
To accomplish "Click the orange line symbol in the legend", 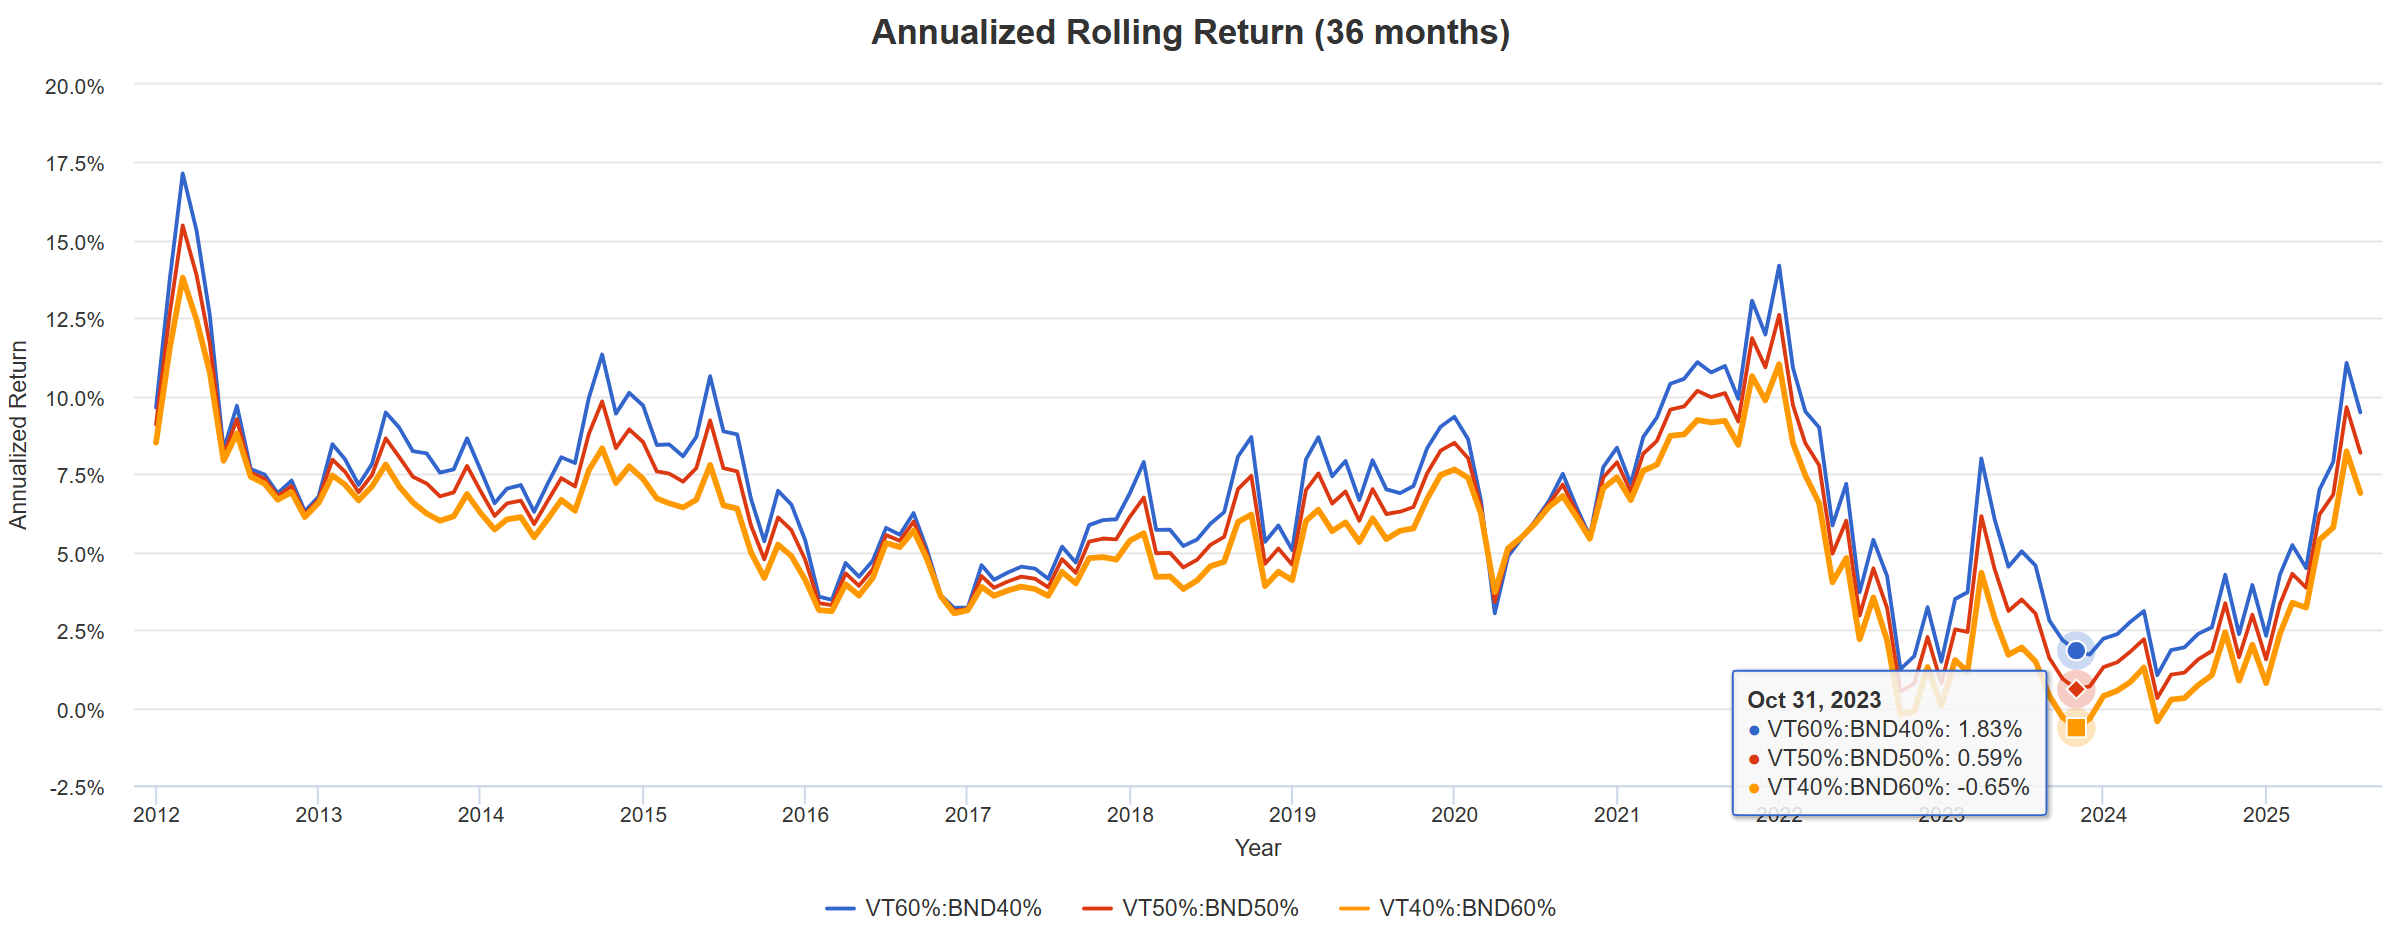I will 1354,909.
